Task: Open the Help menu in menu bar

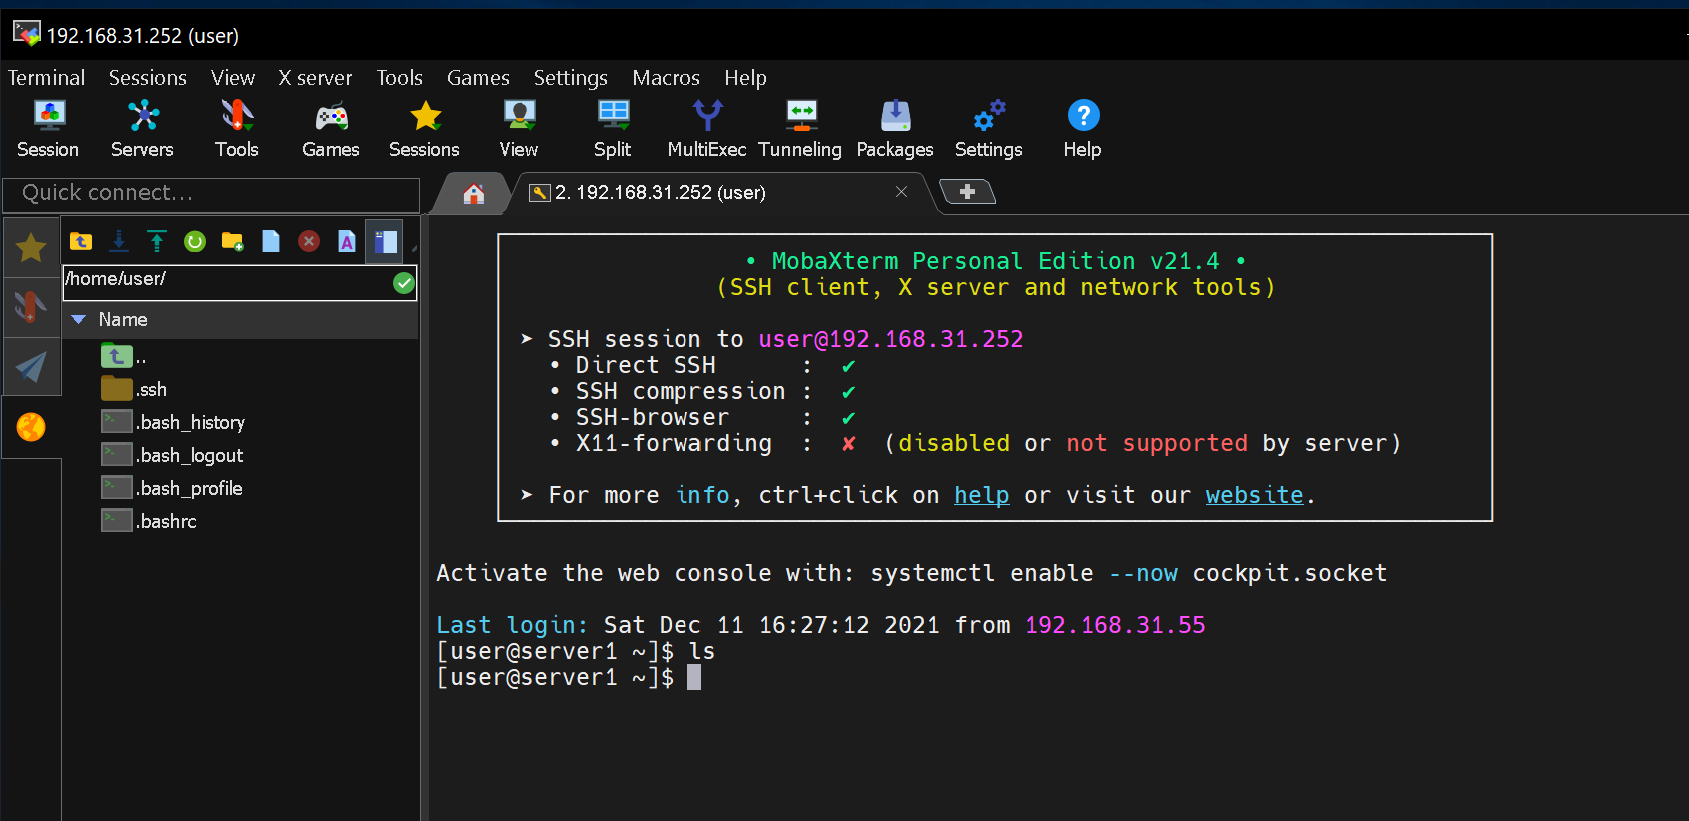Action: tap(745, 77)
